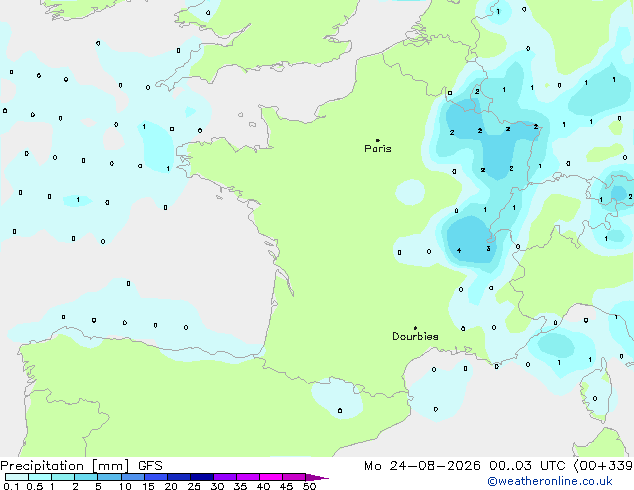
Task: Select the 0.5–1 mm legend swatch
Action: (x=40, y=477)
